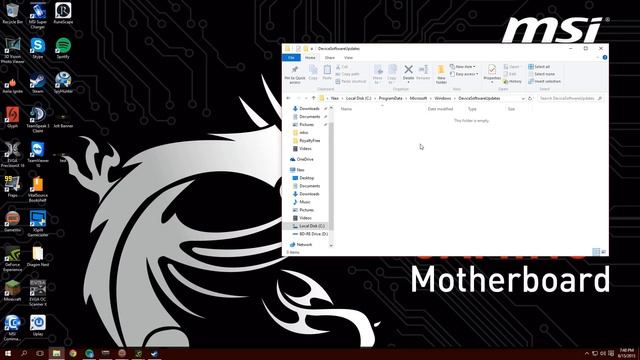Select the TeamSpeak 3 Client desktop icon

38,120
